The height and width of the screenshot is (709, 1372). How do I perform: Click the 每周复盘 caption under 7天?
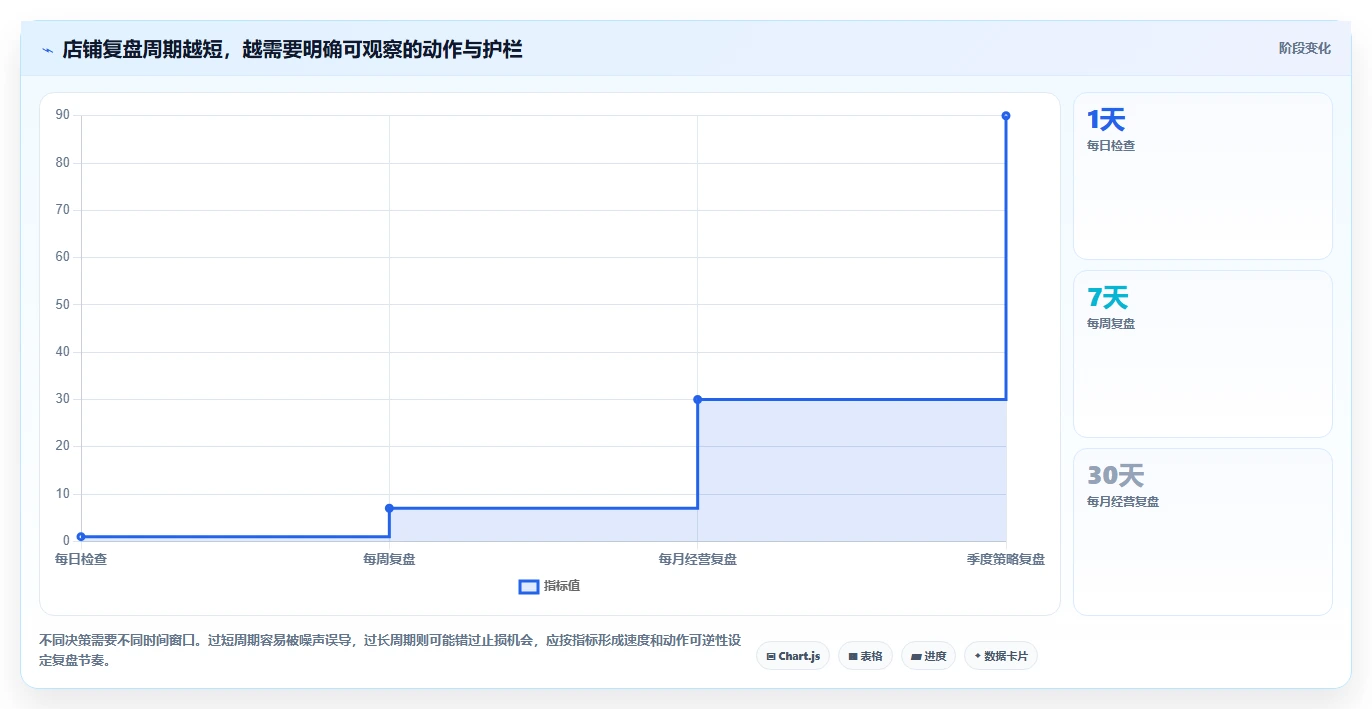[x=1111, y=323]
